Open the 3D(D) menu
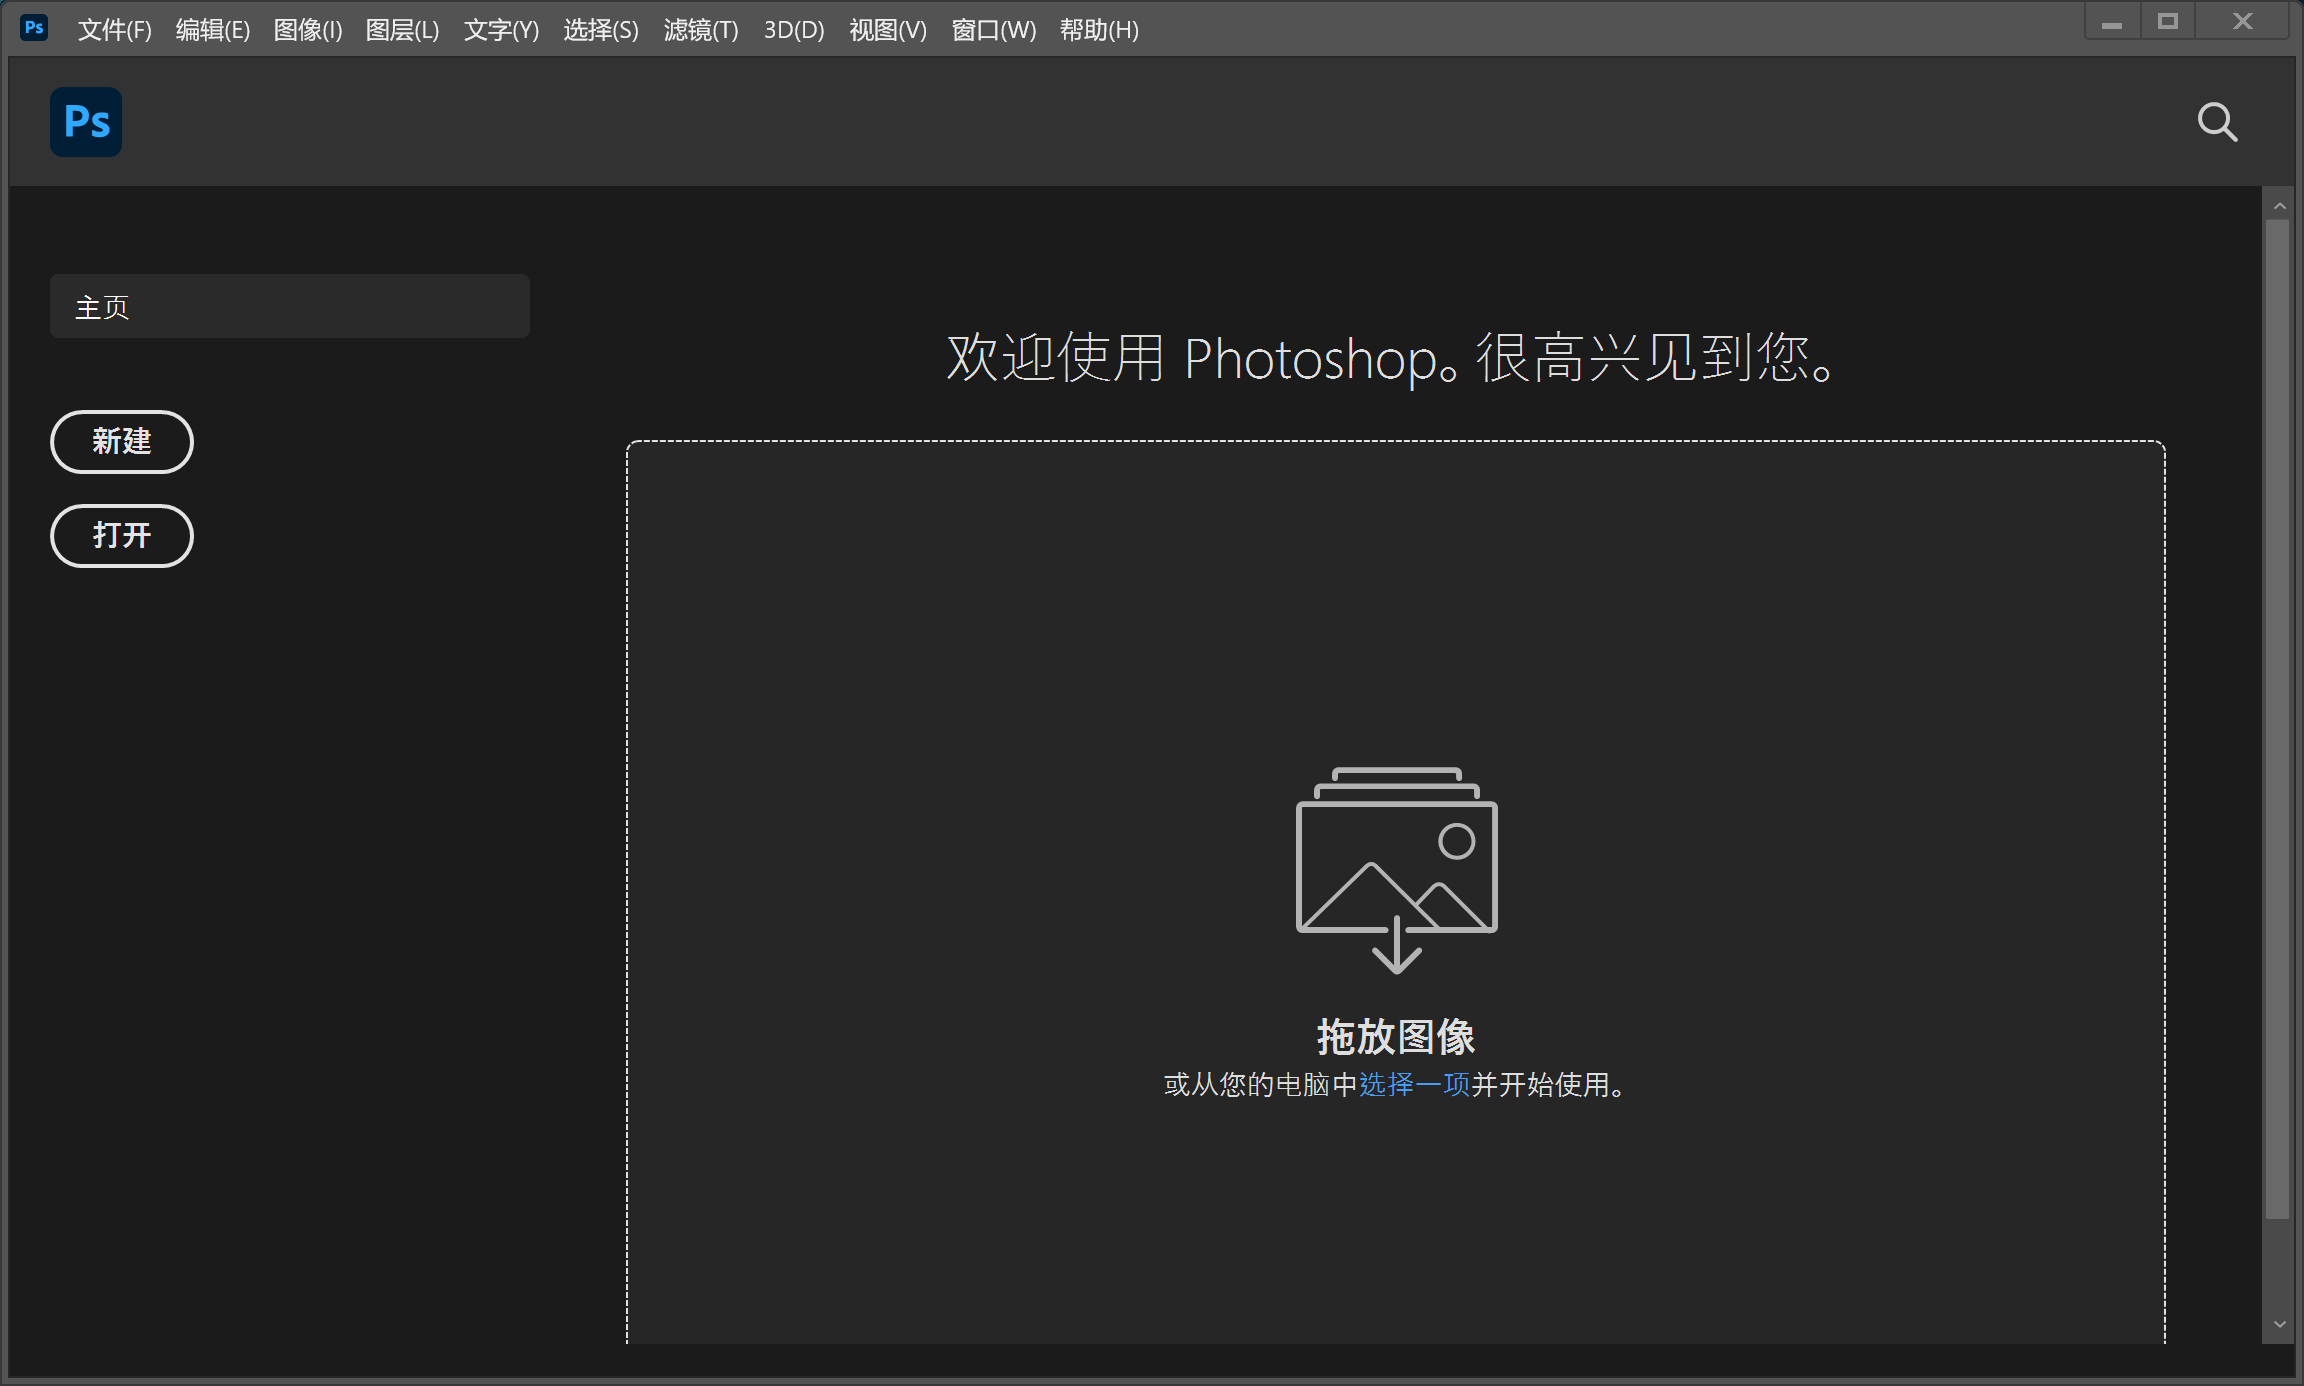 794,30
